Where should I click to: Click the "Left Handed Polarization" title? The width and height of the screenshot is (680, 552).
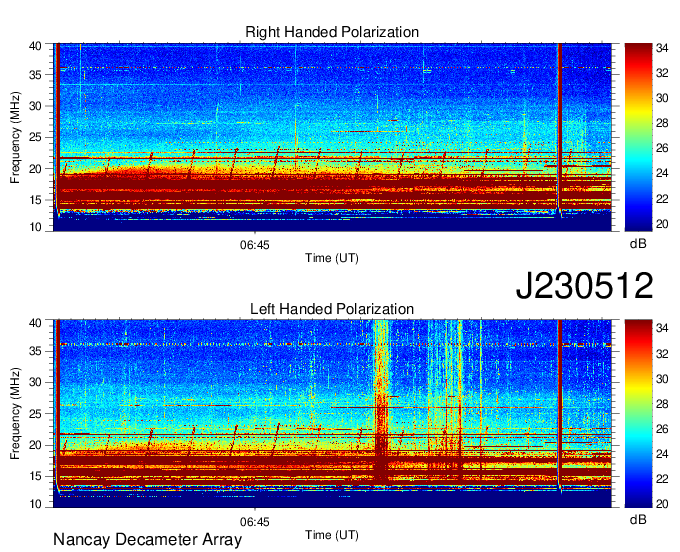(332, 309)
